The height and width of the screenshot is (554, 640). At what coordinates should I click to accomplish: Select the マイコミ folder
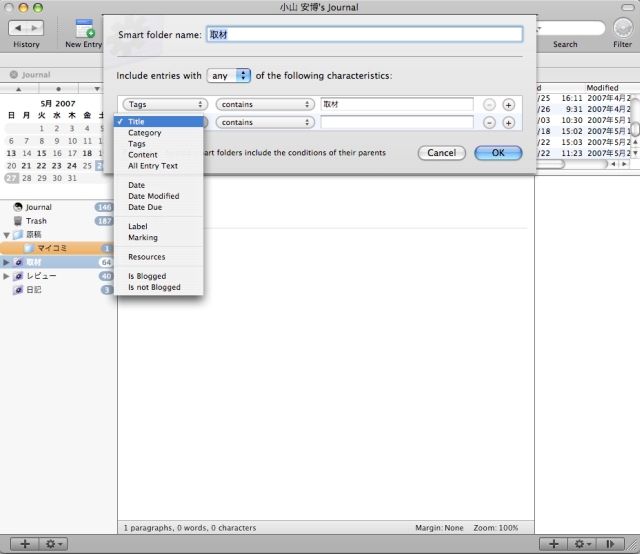[x=57, y=248]
